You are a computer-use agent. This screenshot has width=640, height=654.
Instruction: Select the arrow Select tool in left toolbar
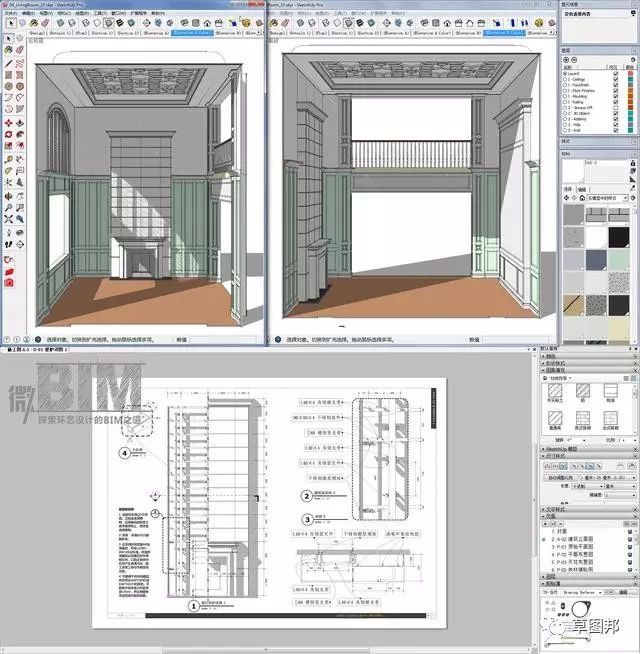9,40
